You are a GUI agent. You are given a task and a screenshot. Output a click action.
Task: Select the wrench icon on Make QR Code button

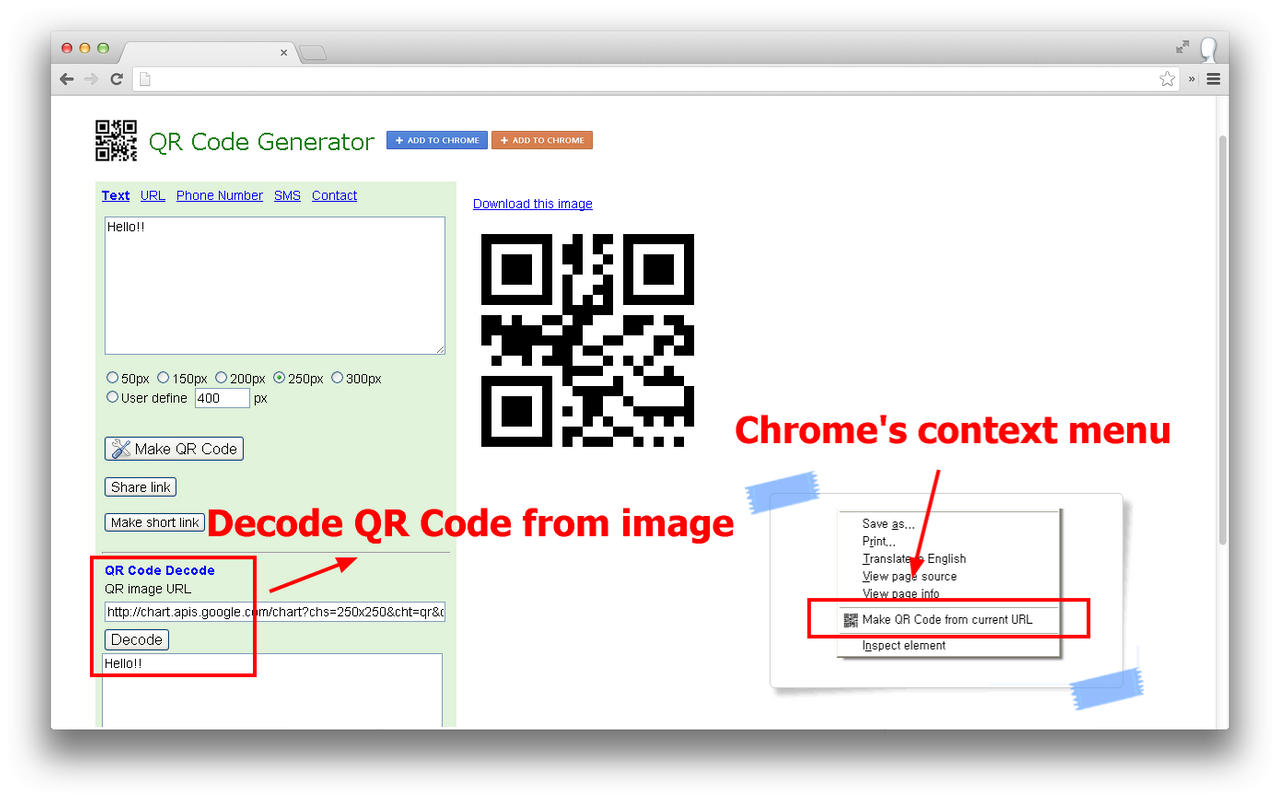tap(123, 448)
